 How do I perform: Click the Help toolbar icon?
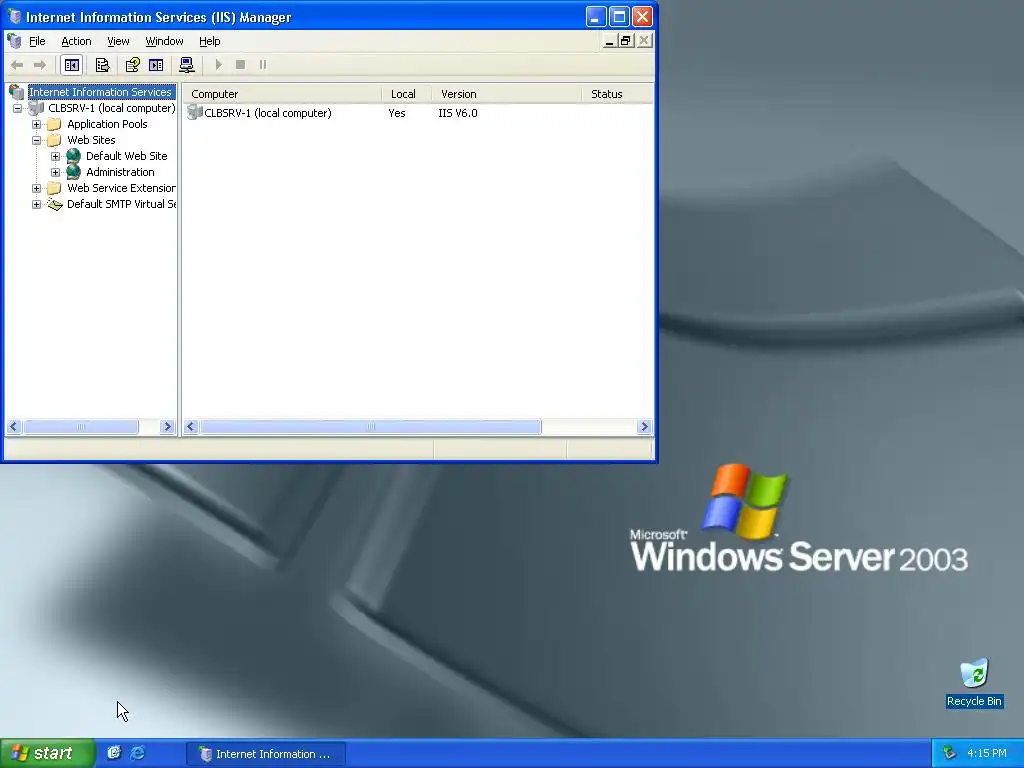(133, 65)
